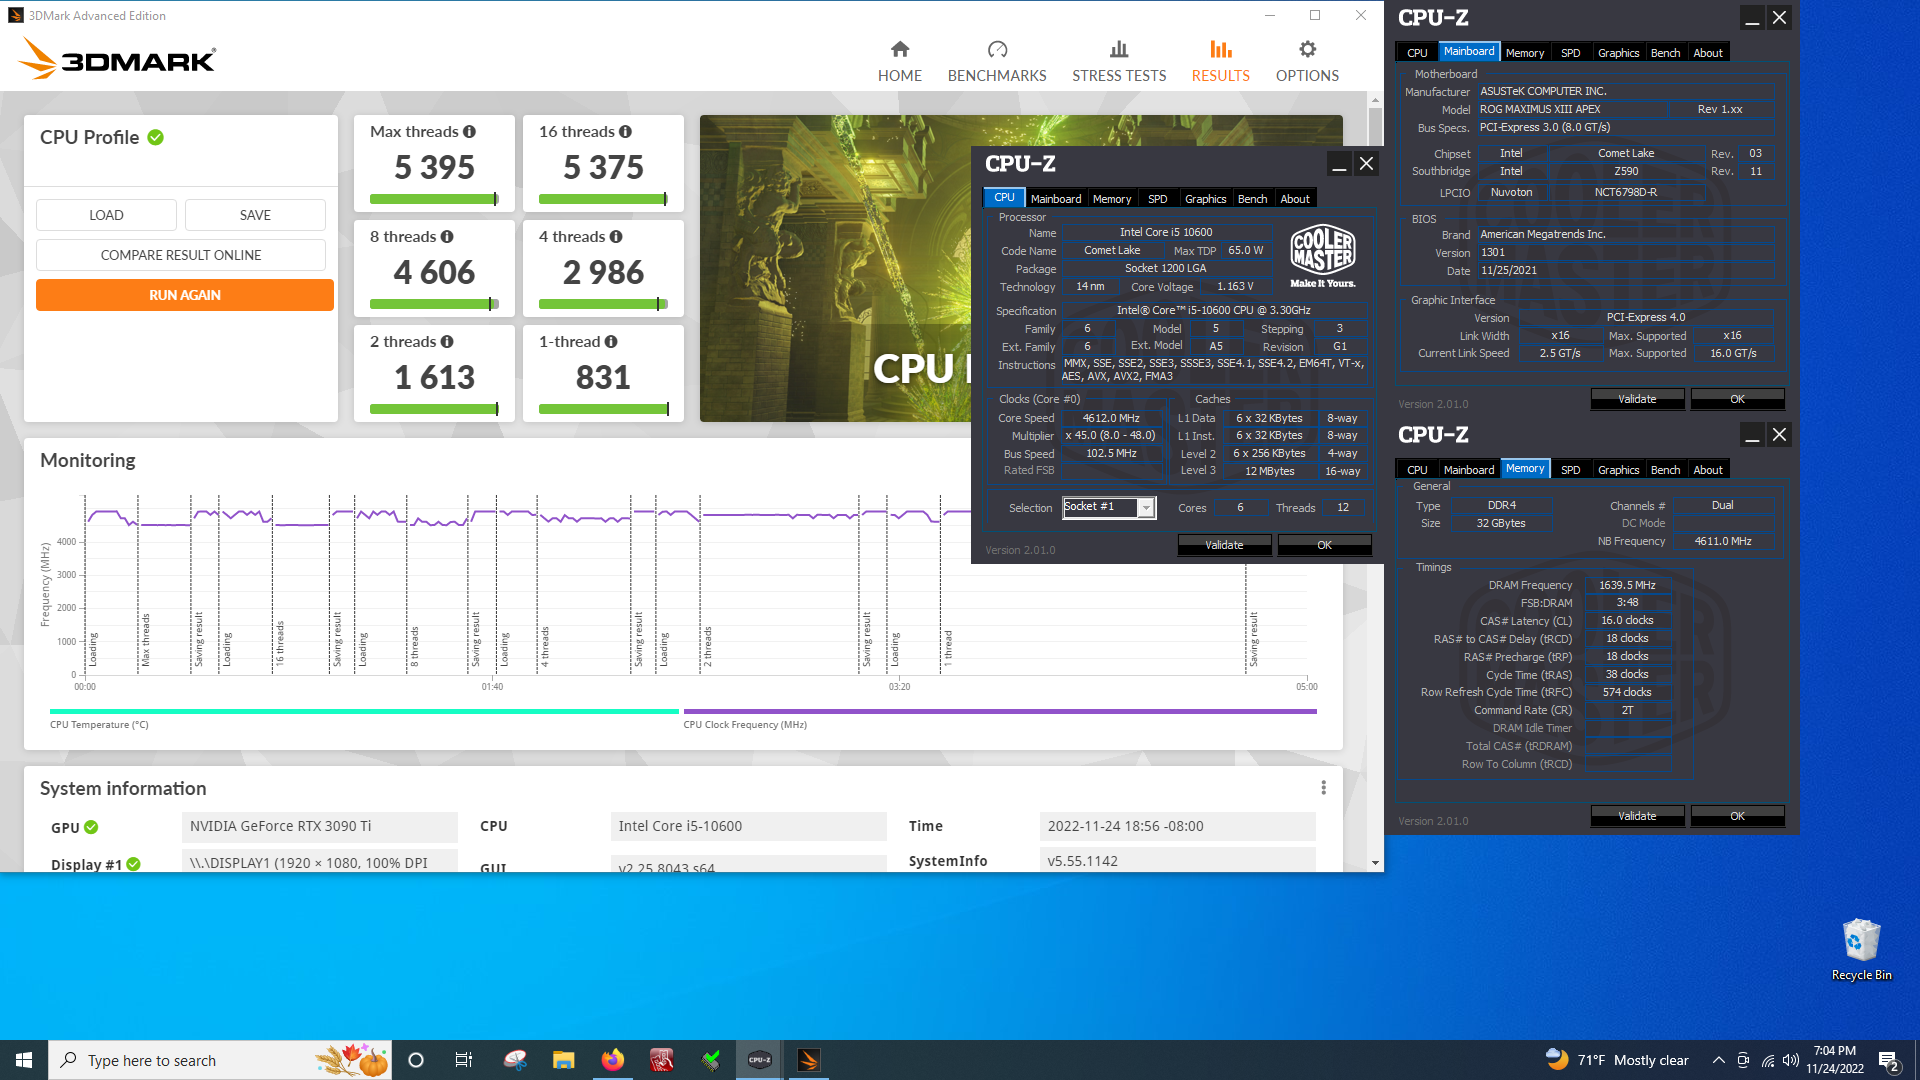The width and height of the screenshot is (1920, 1080).
Task: Click DRAM Frequency value 1639.5 MHz
Action: click(x=1627, y=585)
